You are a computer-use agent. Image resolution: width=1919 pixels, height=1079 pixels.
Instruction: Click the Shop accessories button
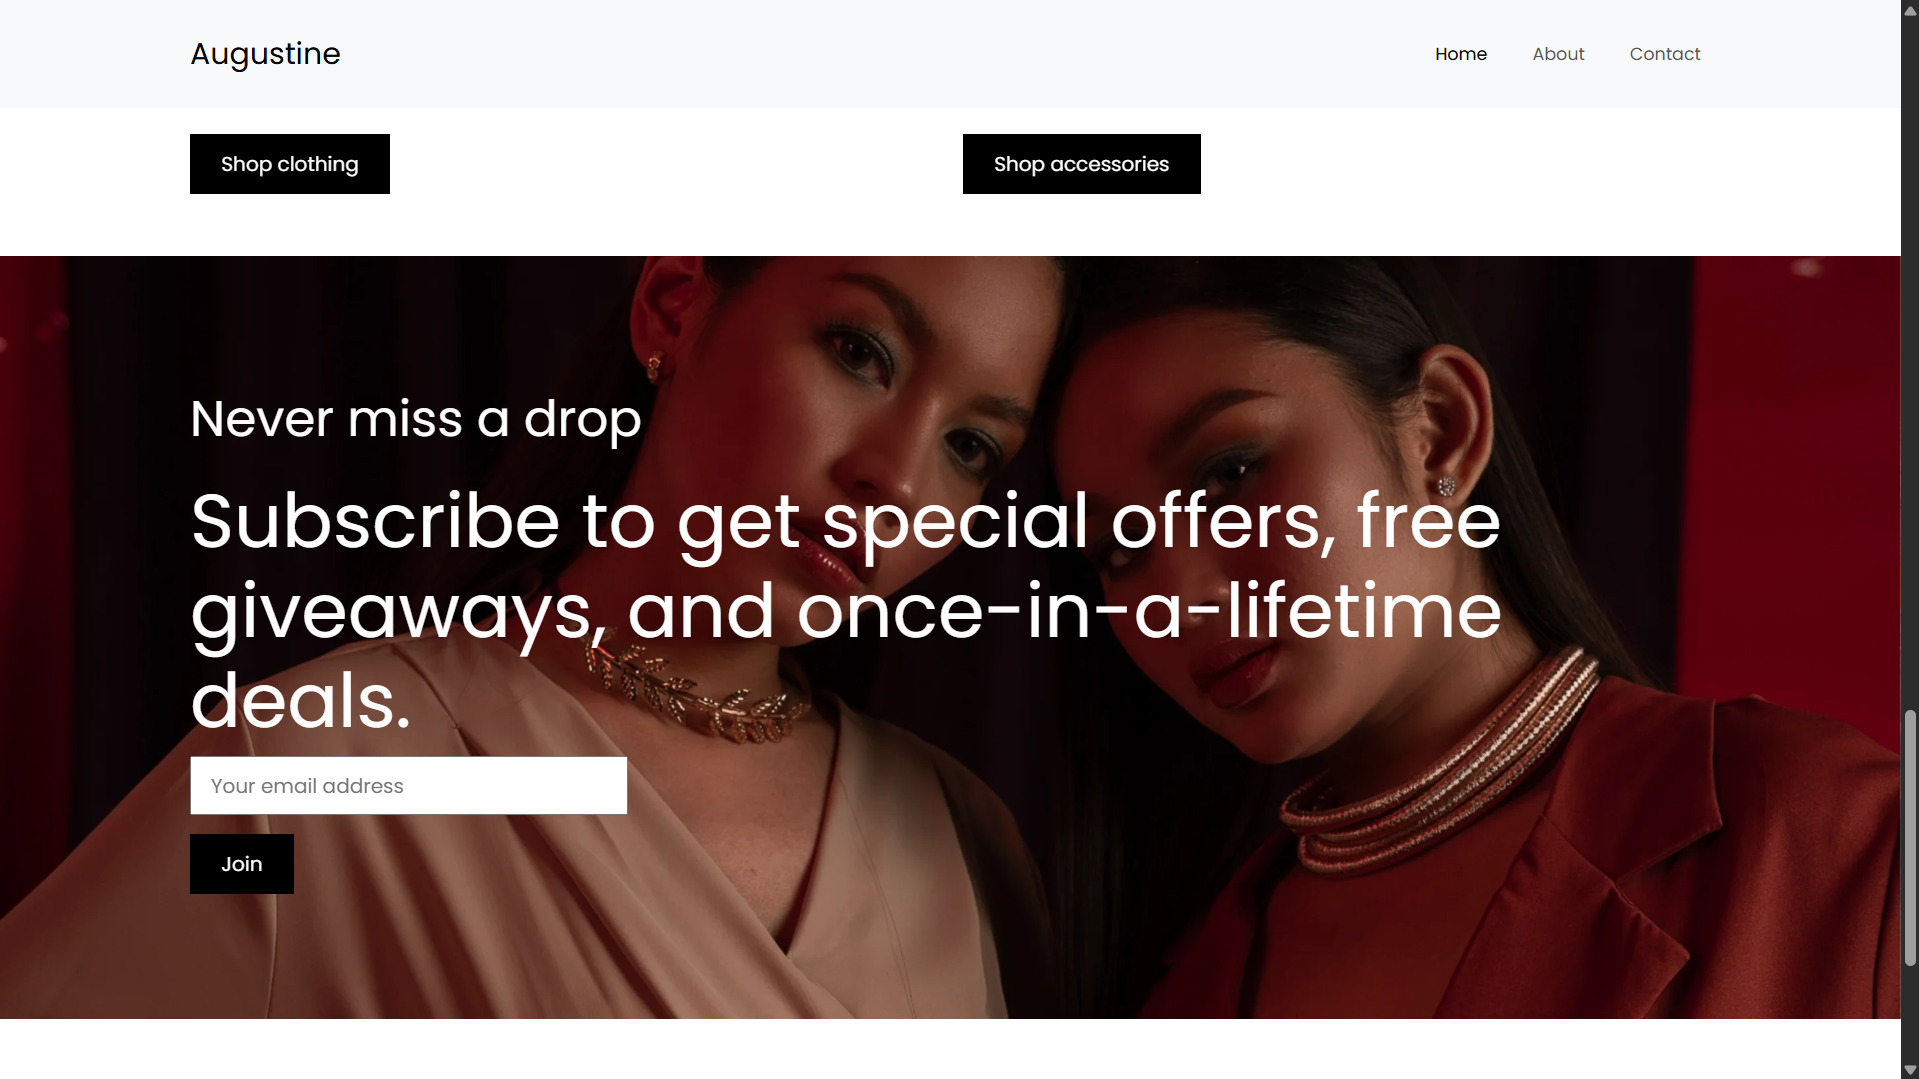pos(1081,164)
